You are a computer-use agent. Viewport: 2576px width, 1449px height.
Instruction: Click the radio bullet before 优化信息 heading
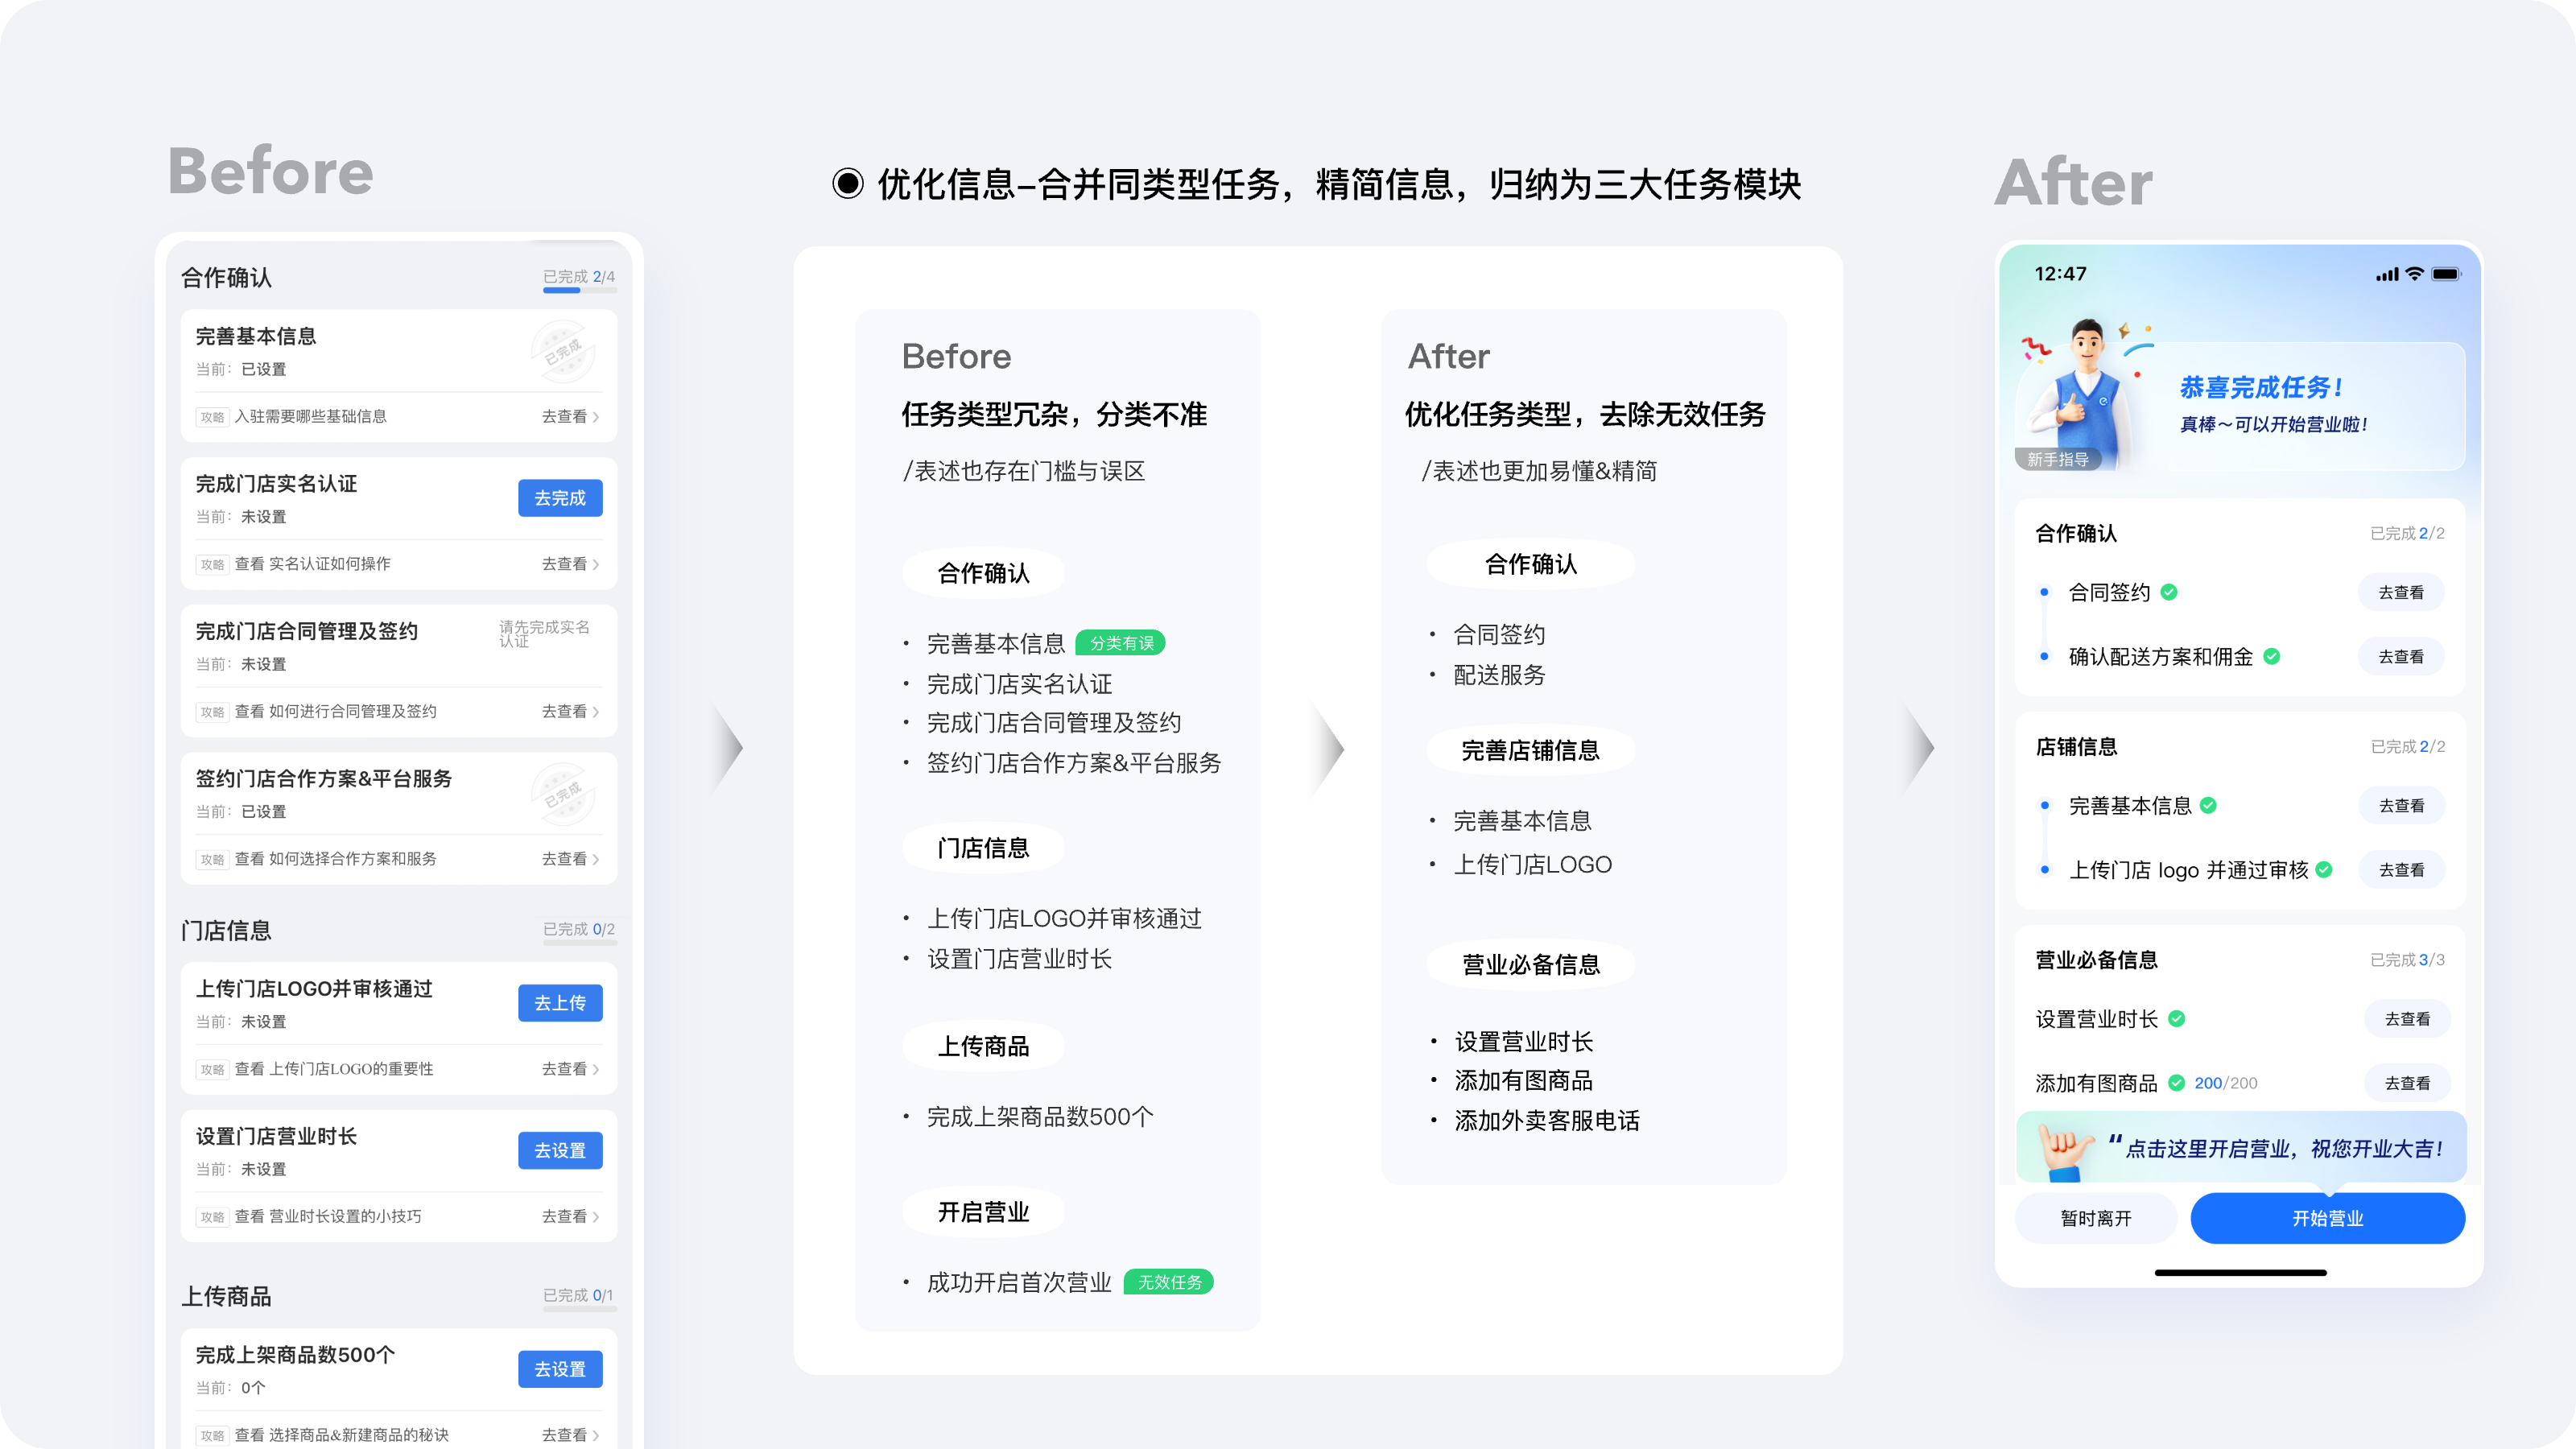pyautogui.click(x=848, y=183)
